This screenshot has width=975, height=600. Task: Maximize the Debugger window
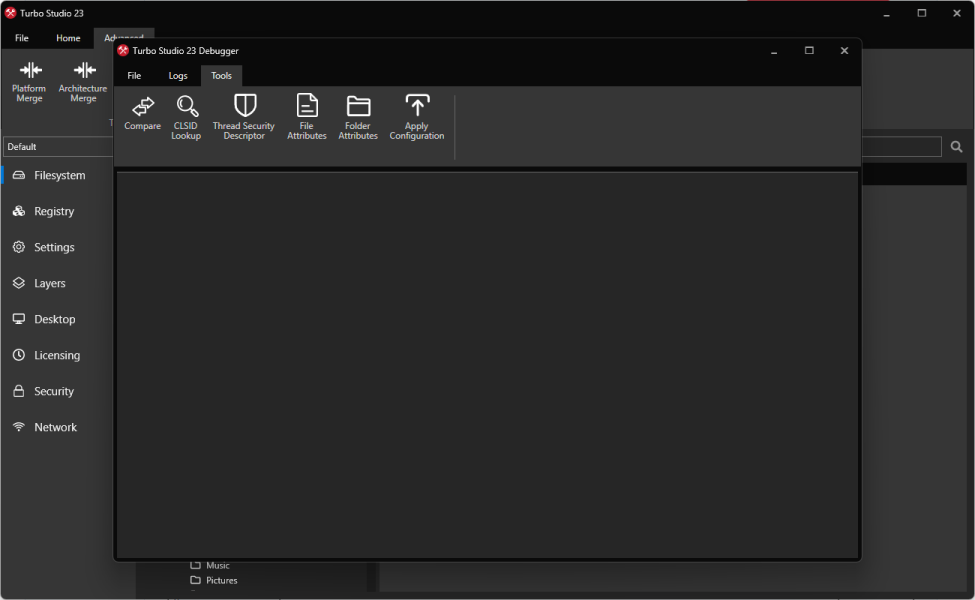click(x=809, y=51)
